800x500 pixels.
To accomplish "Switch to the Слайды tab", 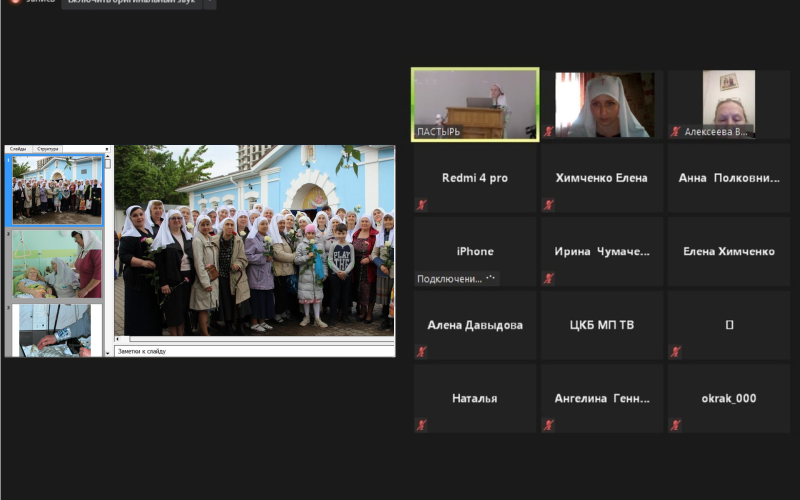I will [18, 149].
